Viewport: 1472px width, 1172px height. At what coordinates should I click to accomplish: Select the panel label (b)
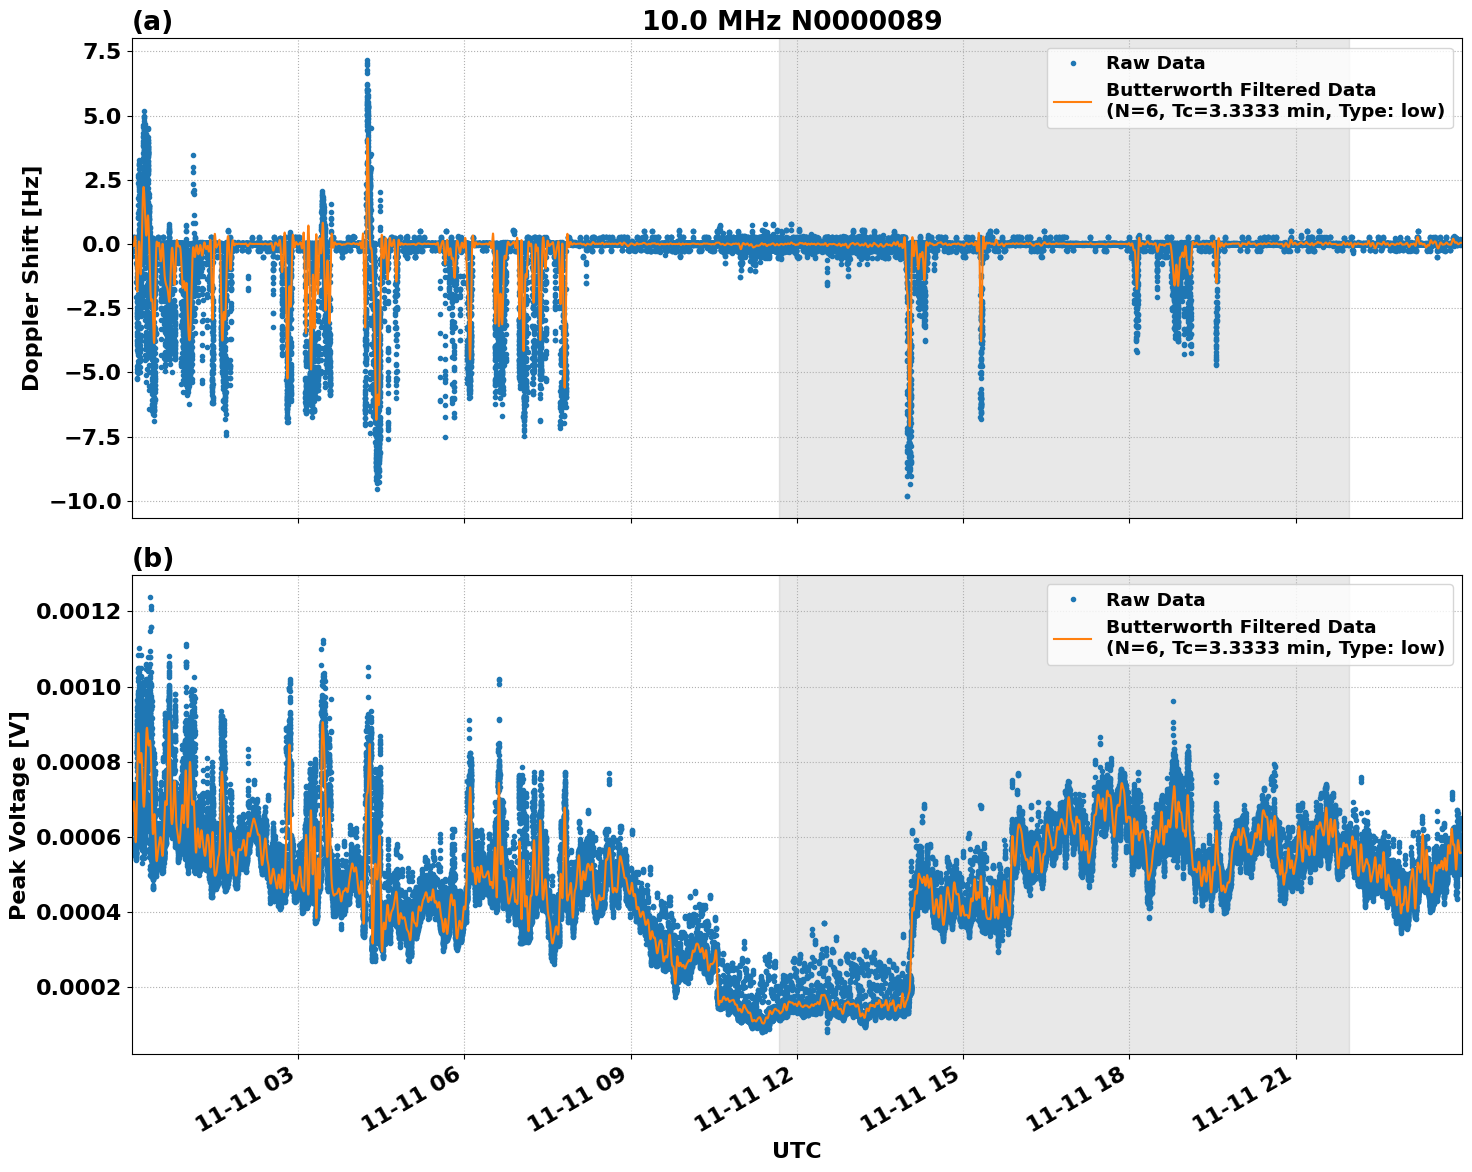152,557
